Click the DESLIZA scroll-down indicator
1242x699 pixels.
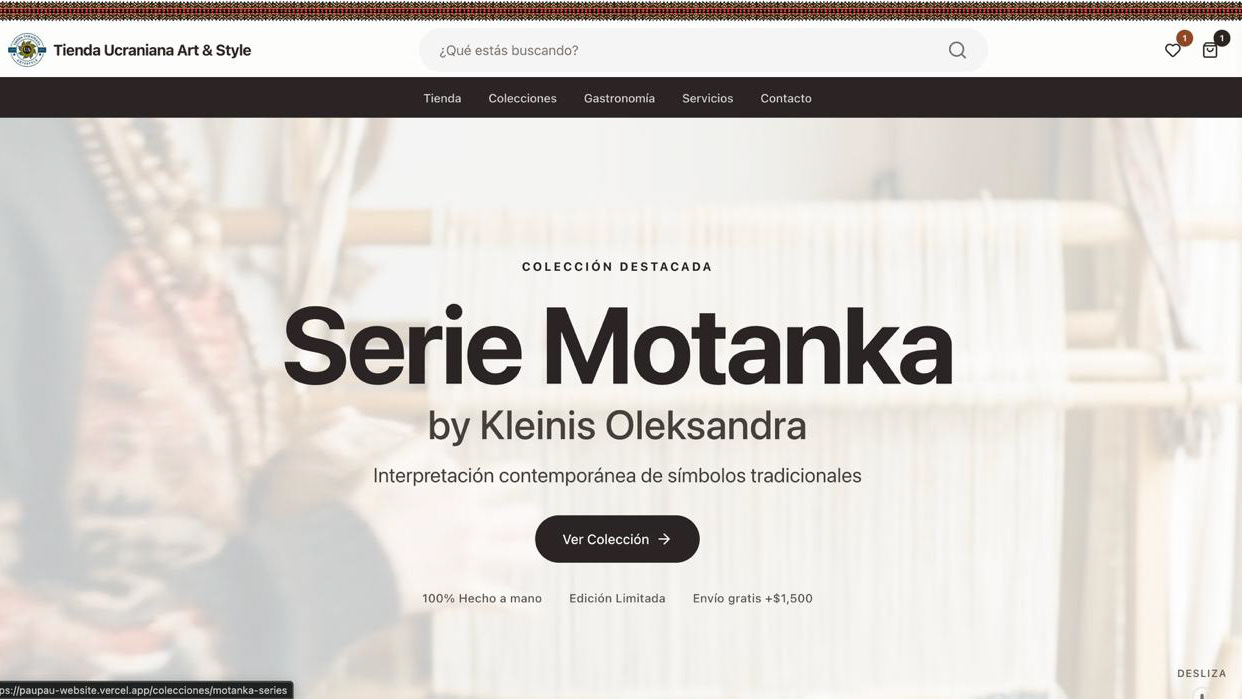[1201, 674]
